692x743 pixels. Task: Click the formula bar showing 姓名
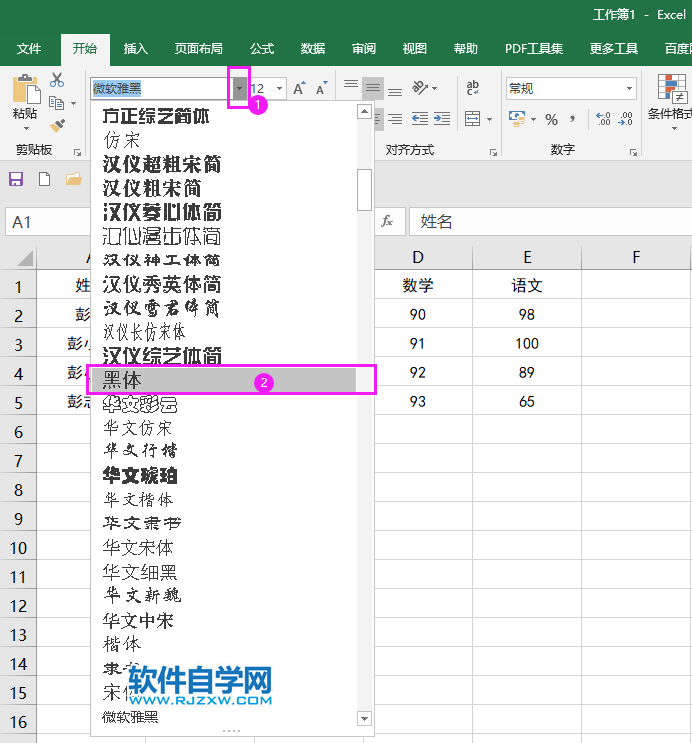pyautogui.click(x=550, y=221)
